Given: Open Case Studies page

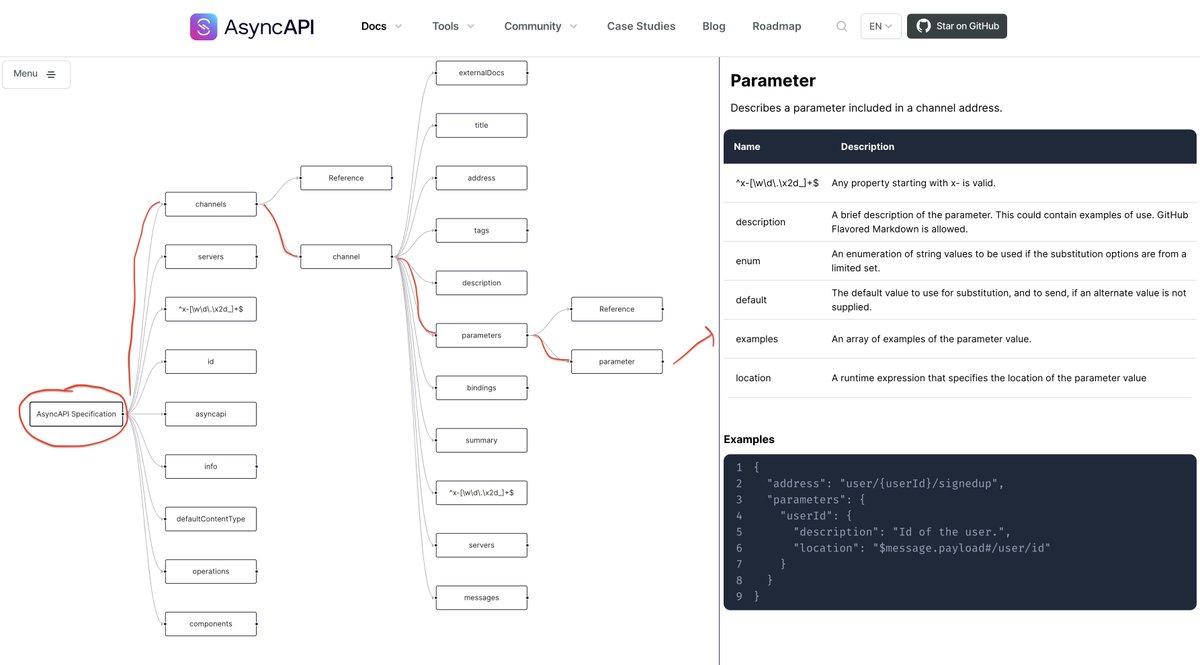Looking at the screenshot, I should click(641, 26).
